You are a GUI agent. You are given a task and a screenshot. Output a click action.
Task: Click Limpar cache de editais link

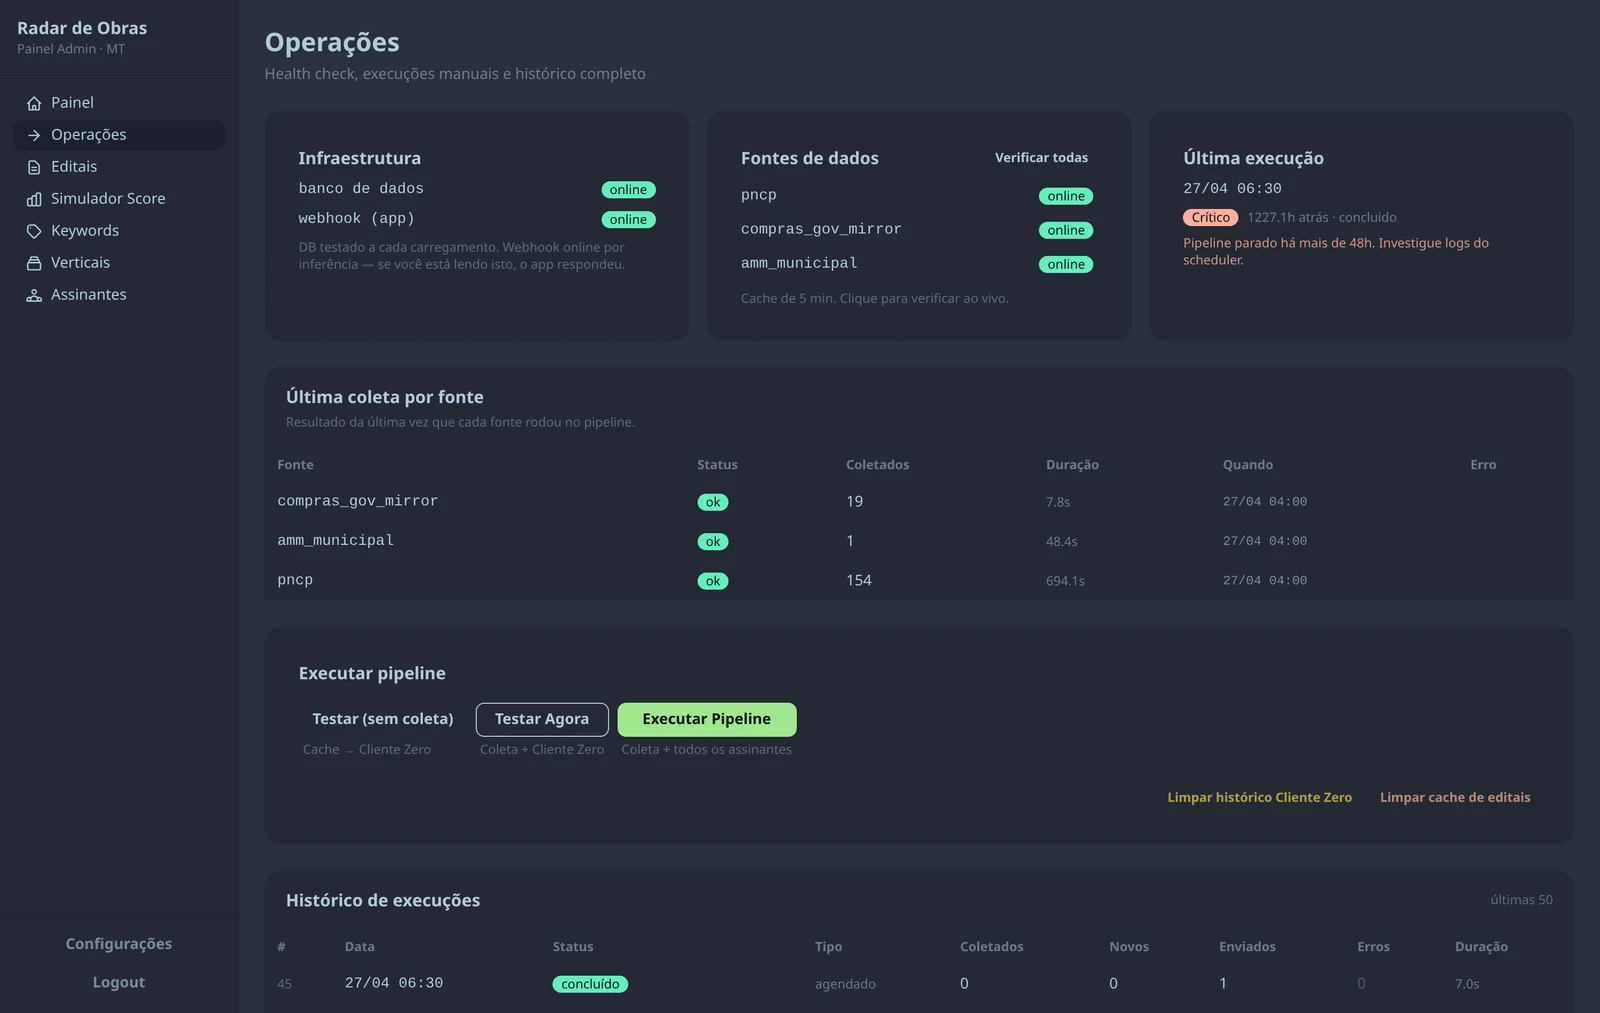pos(1455,798)
